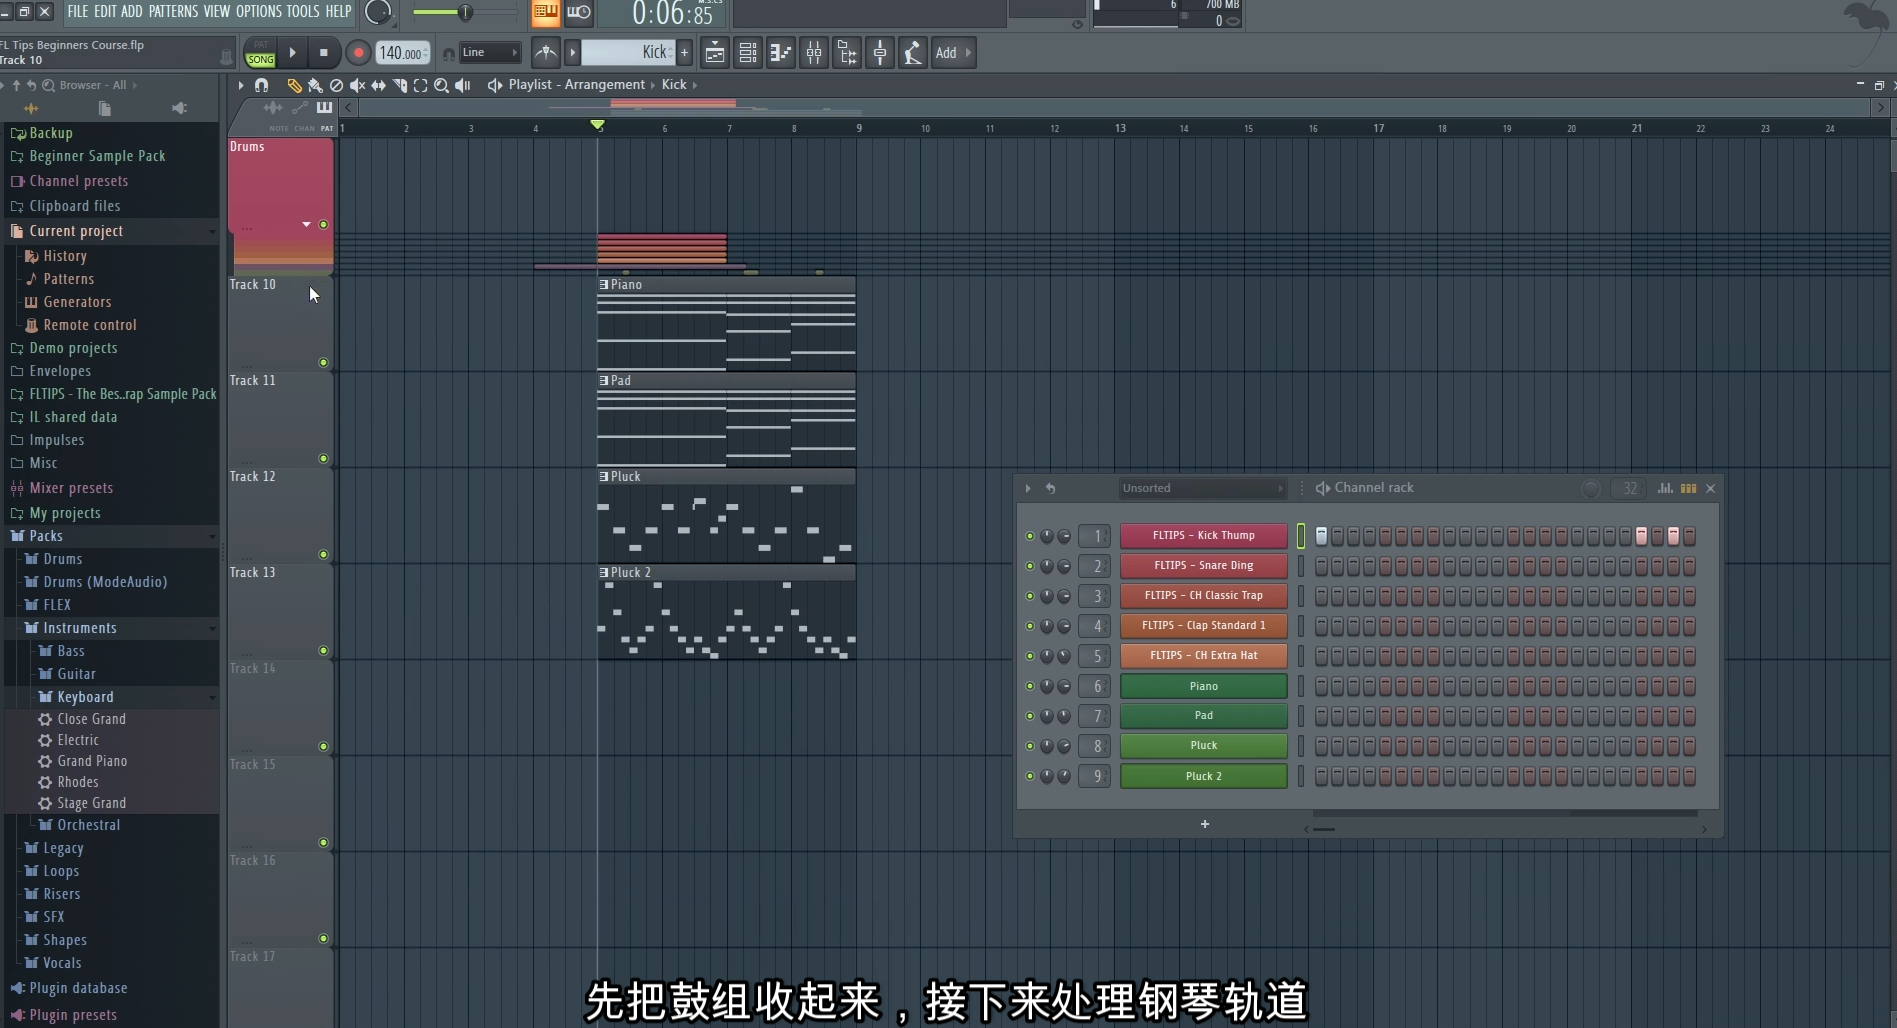Collapse the Keyboard folder in browser
Screen dimensions: 1897x1028
[85, 697]
